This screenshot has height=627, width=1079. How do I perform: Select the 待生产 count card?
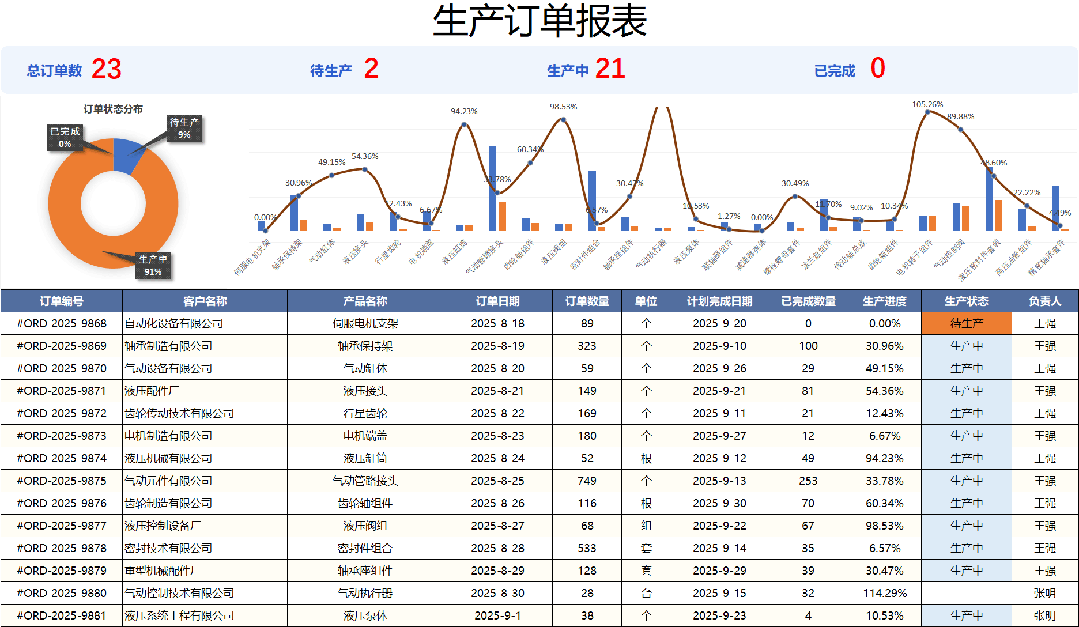tap(344, 70)
